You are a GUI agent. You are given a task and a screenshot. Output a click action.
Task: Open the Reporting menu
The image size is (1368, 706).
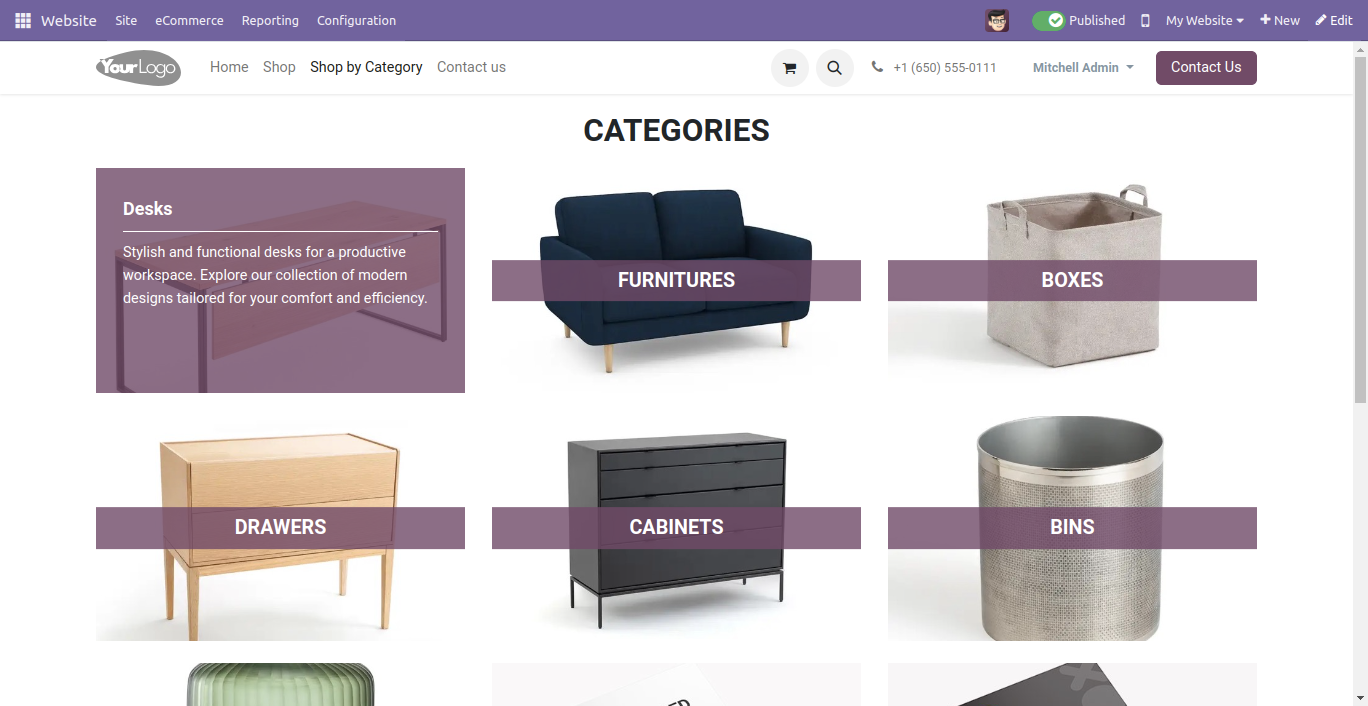pos(270,20)
